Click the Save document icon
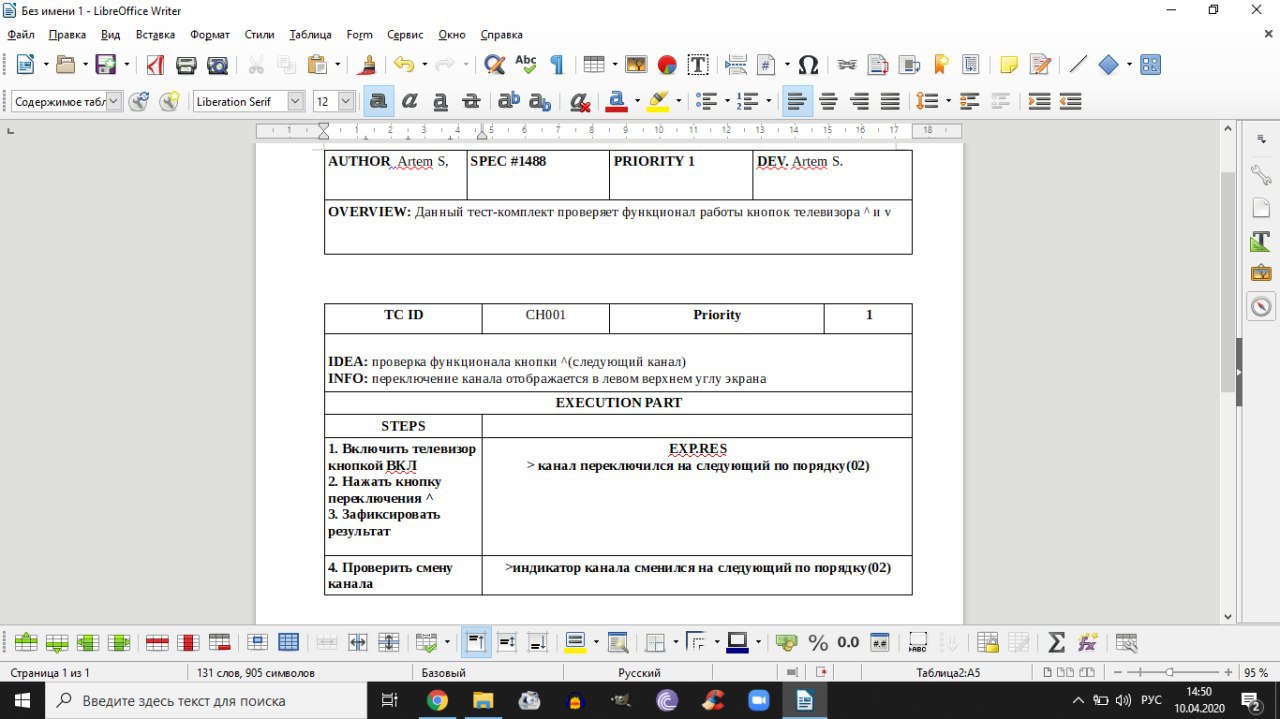 (104, 65)
